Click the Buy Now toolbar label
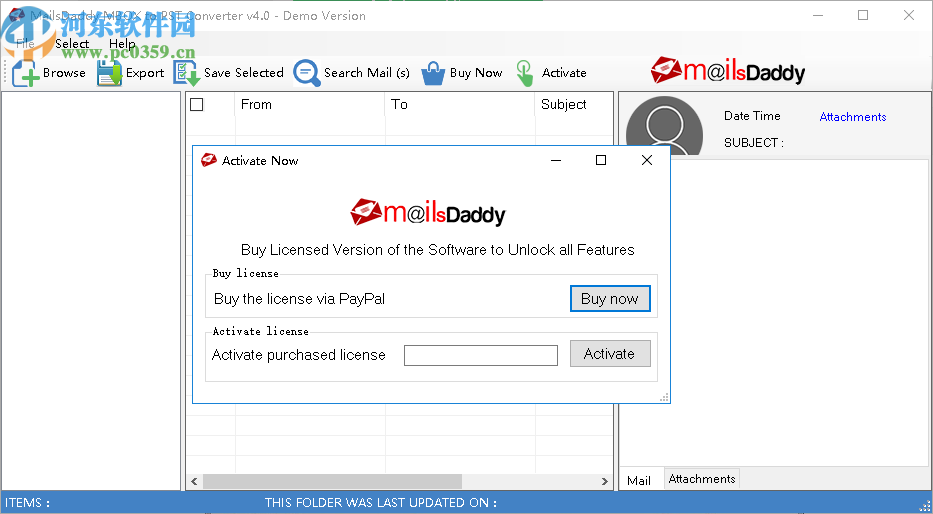 point(476,73)
